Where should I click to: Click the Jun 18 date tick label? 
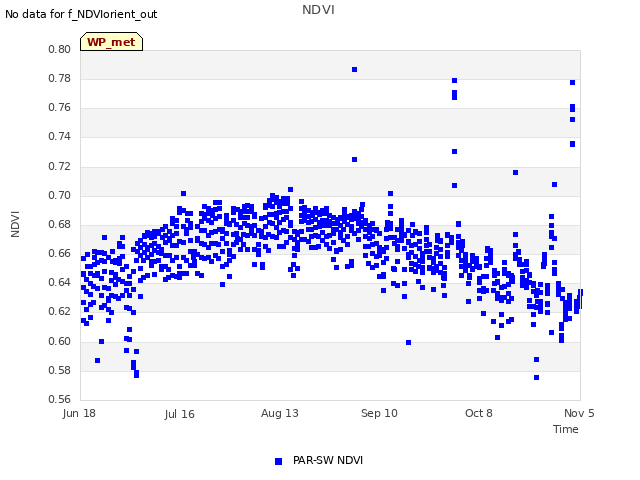point(79,413)
